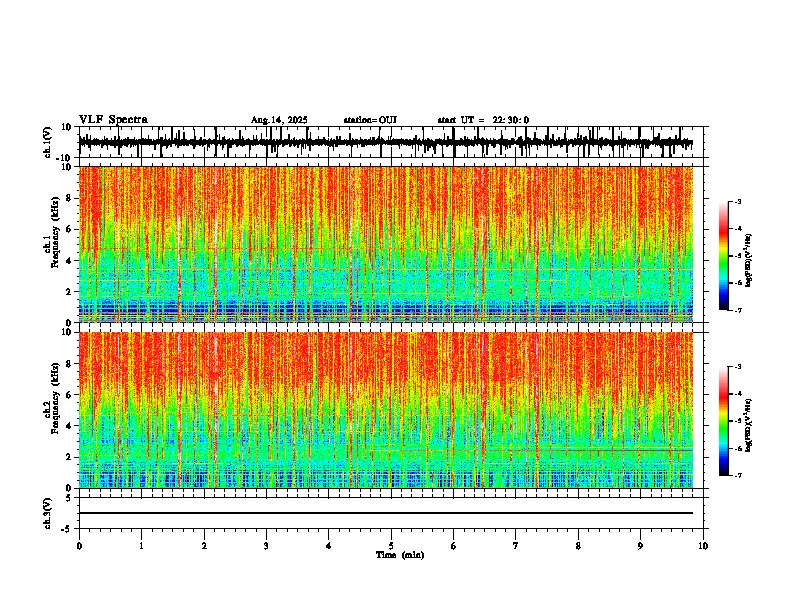Click the "6" kHz tick on ch.1 spectrogram

pos(70,229)
